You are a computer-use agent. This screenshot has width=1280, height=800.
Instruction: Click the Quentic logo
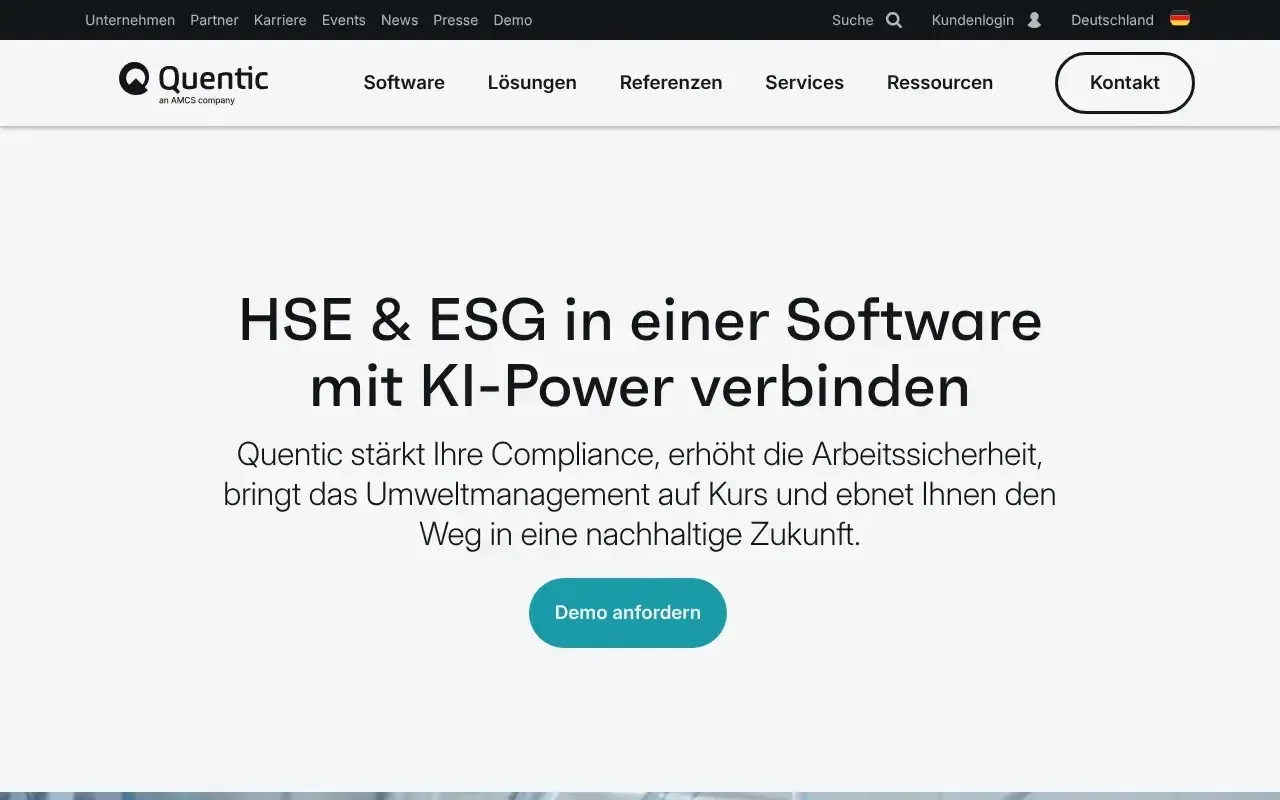tap(192, 80)
